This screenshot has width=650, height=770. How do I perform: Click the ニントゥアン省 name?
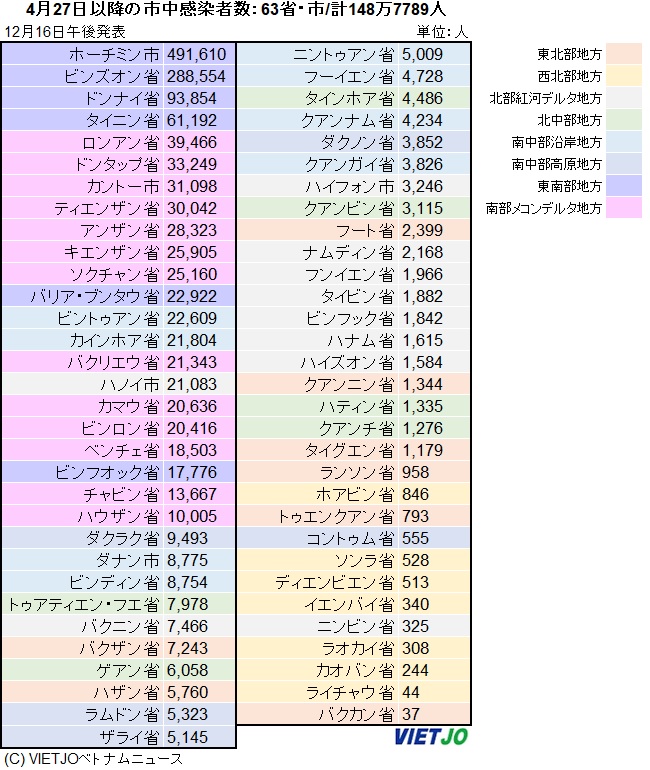343,55
